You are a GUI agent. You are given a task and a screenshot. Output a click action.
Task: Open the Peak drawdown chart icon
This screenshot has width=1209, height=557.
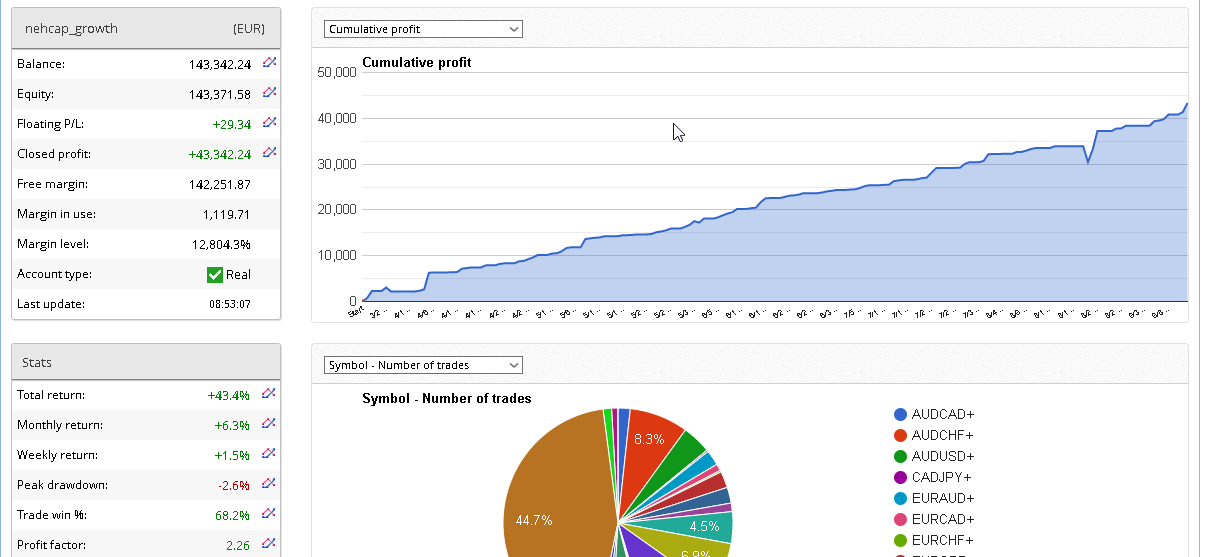pos(269,484)
